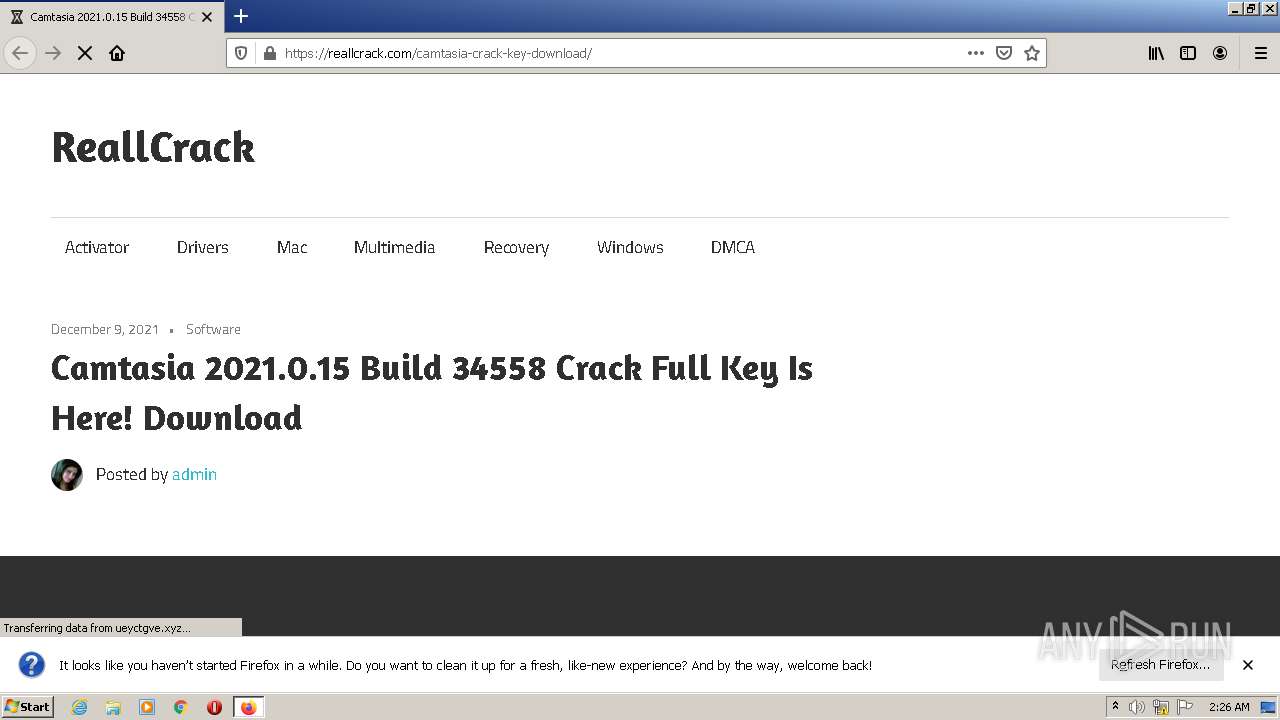
Task: Open the Firefox hamburger menu
Action: click(x=1260, y=53)
